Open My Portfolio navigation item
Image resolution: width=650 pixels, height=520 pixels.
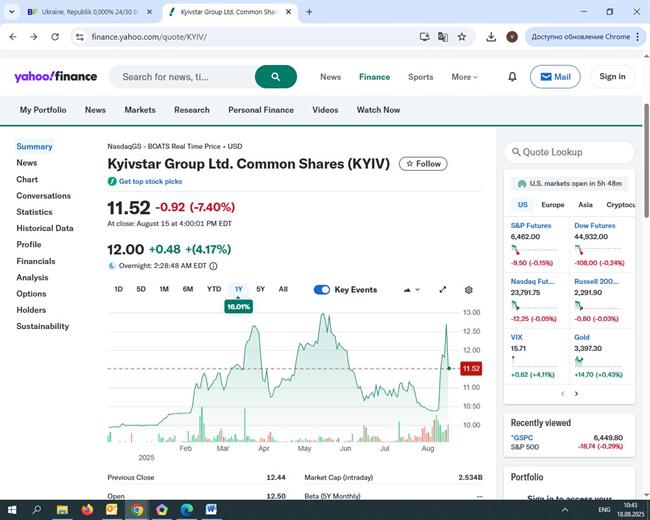tap(43, 110)
